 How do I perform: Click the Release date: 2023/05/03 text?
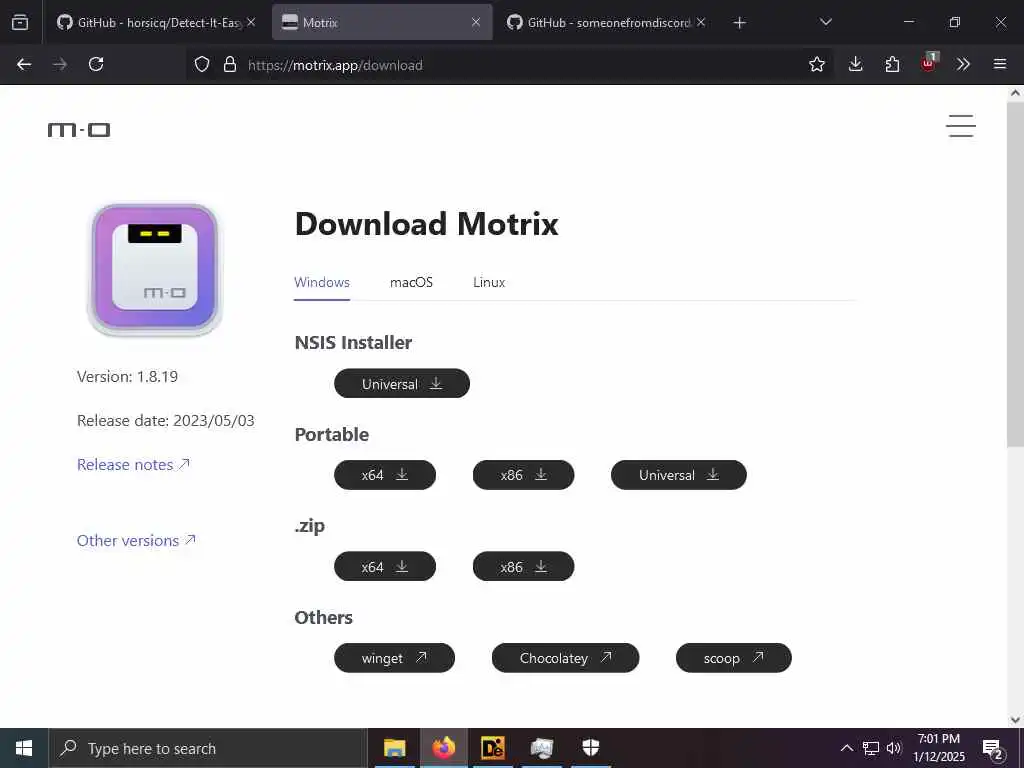pos(166,421)
